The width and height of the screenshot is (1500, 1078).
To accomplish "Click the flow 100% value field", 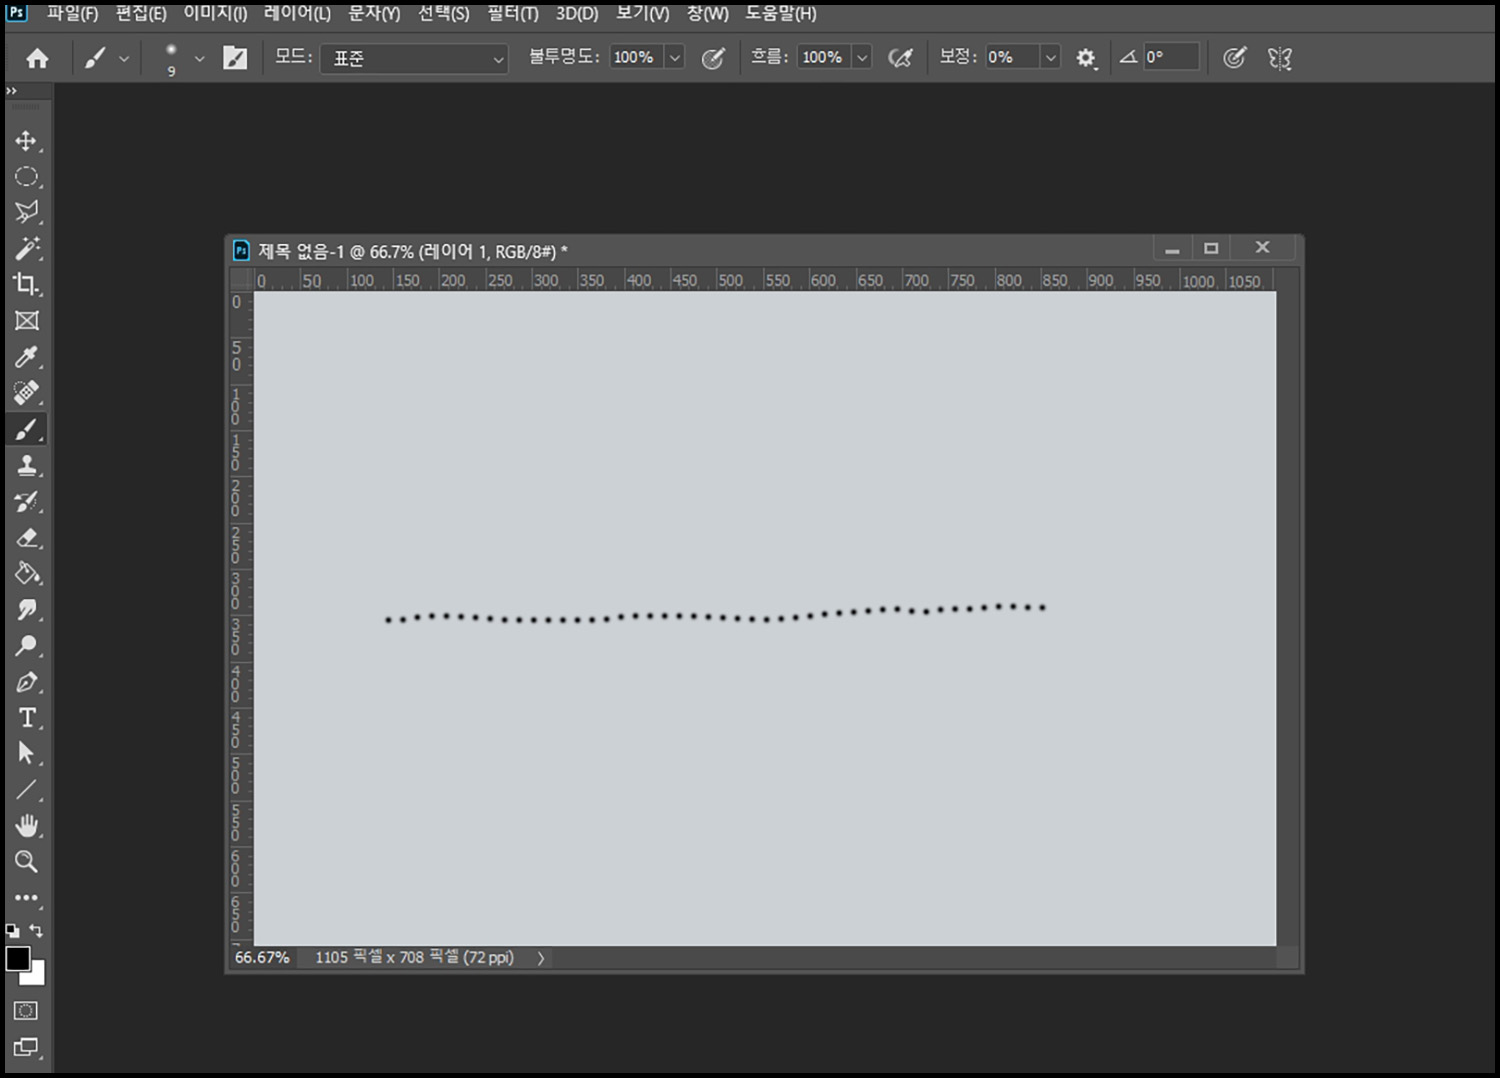I will click(x=825, y=58).
